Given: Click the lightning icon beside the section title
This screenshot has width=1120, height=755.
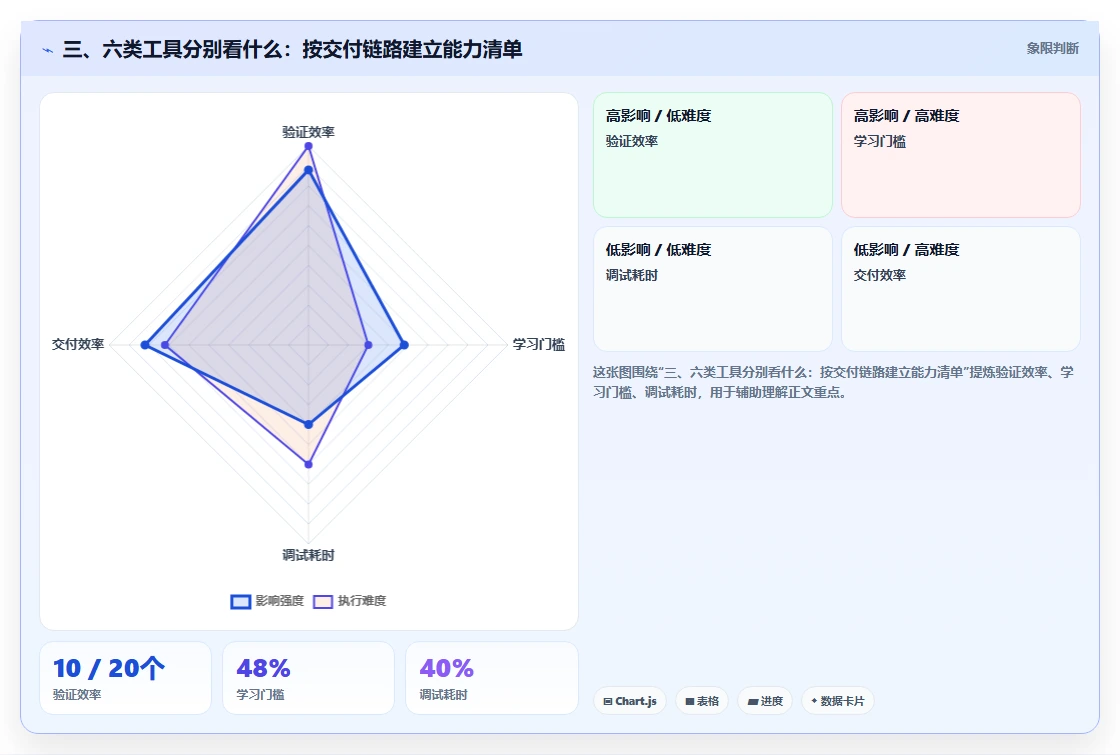Looking at the screenshot, I should pyautogui.click(x=48, y=50).
